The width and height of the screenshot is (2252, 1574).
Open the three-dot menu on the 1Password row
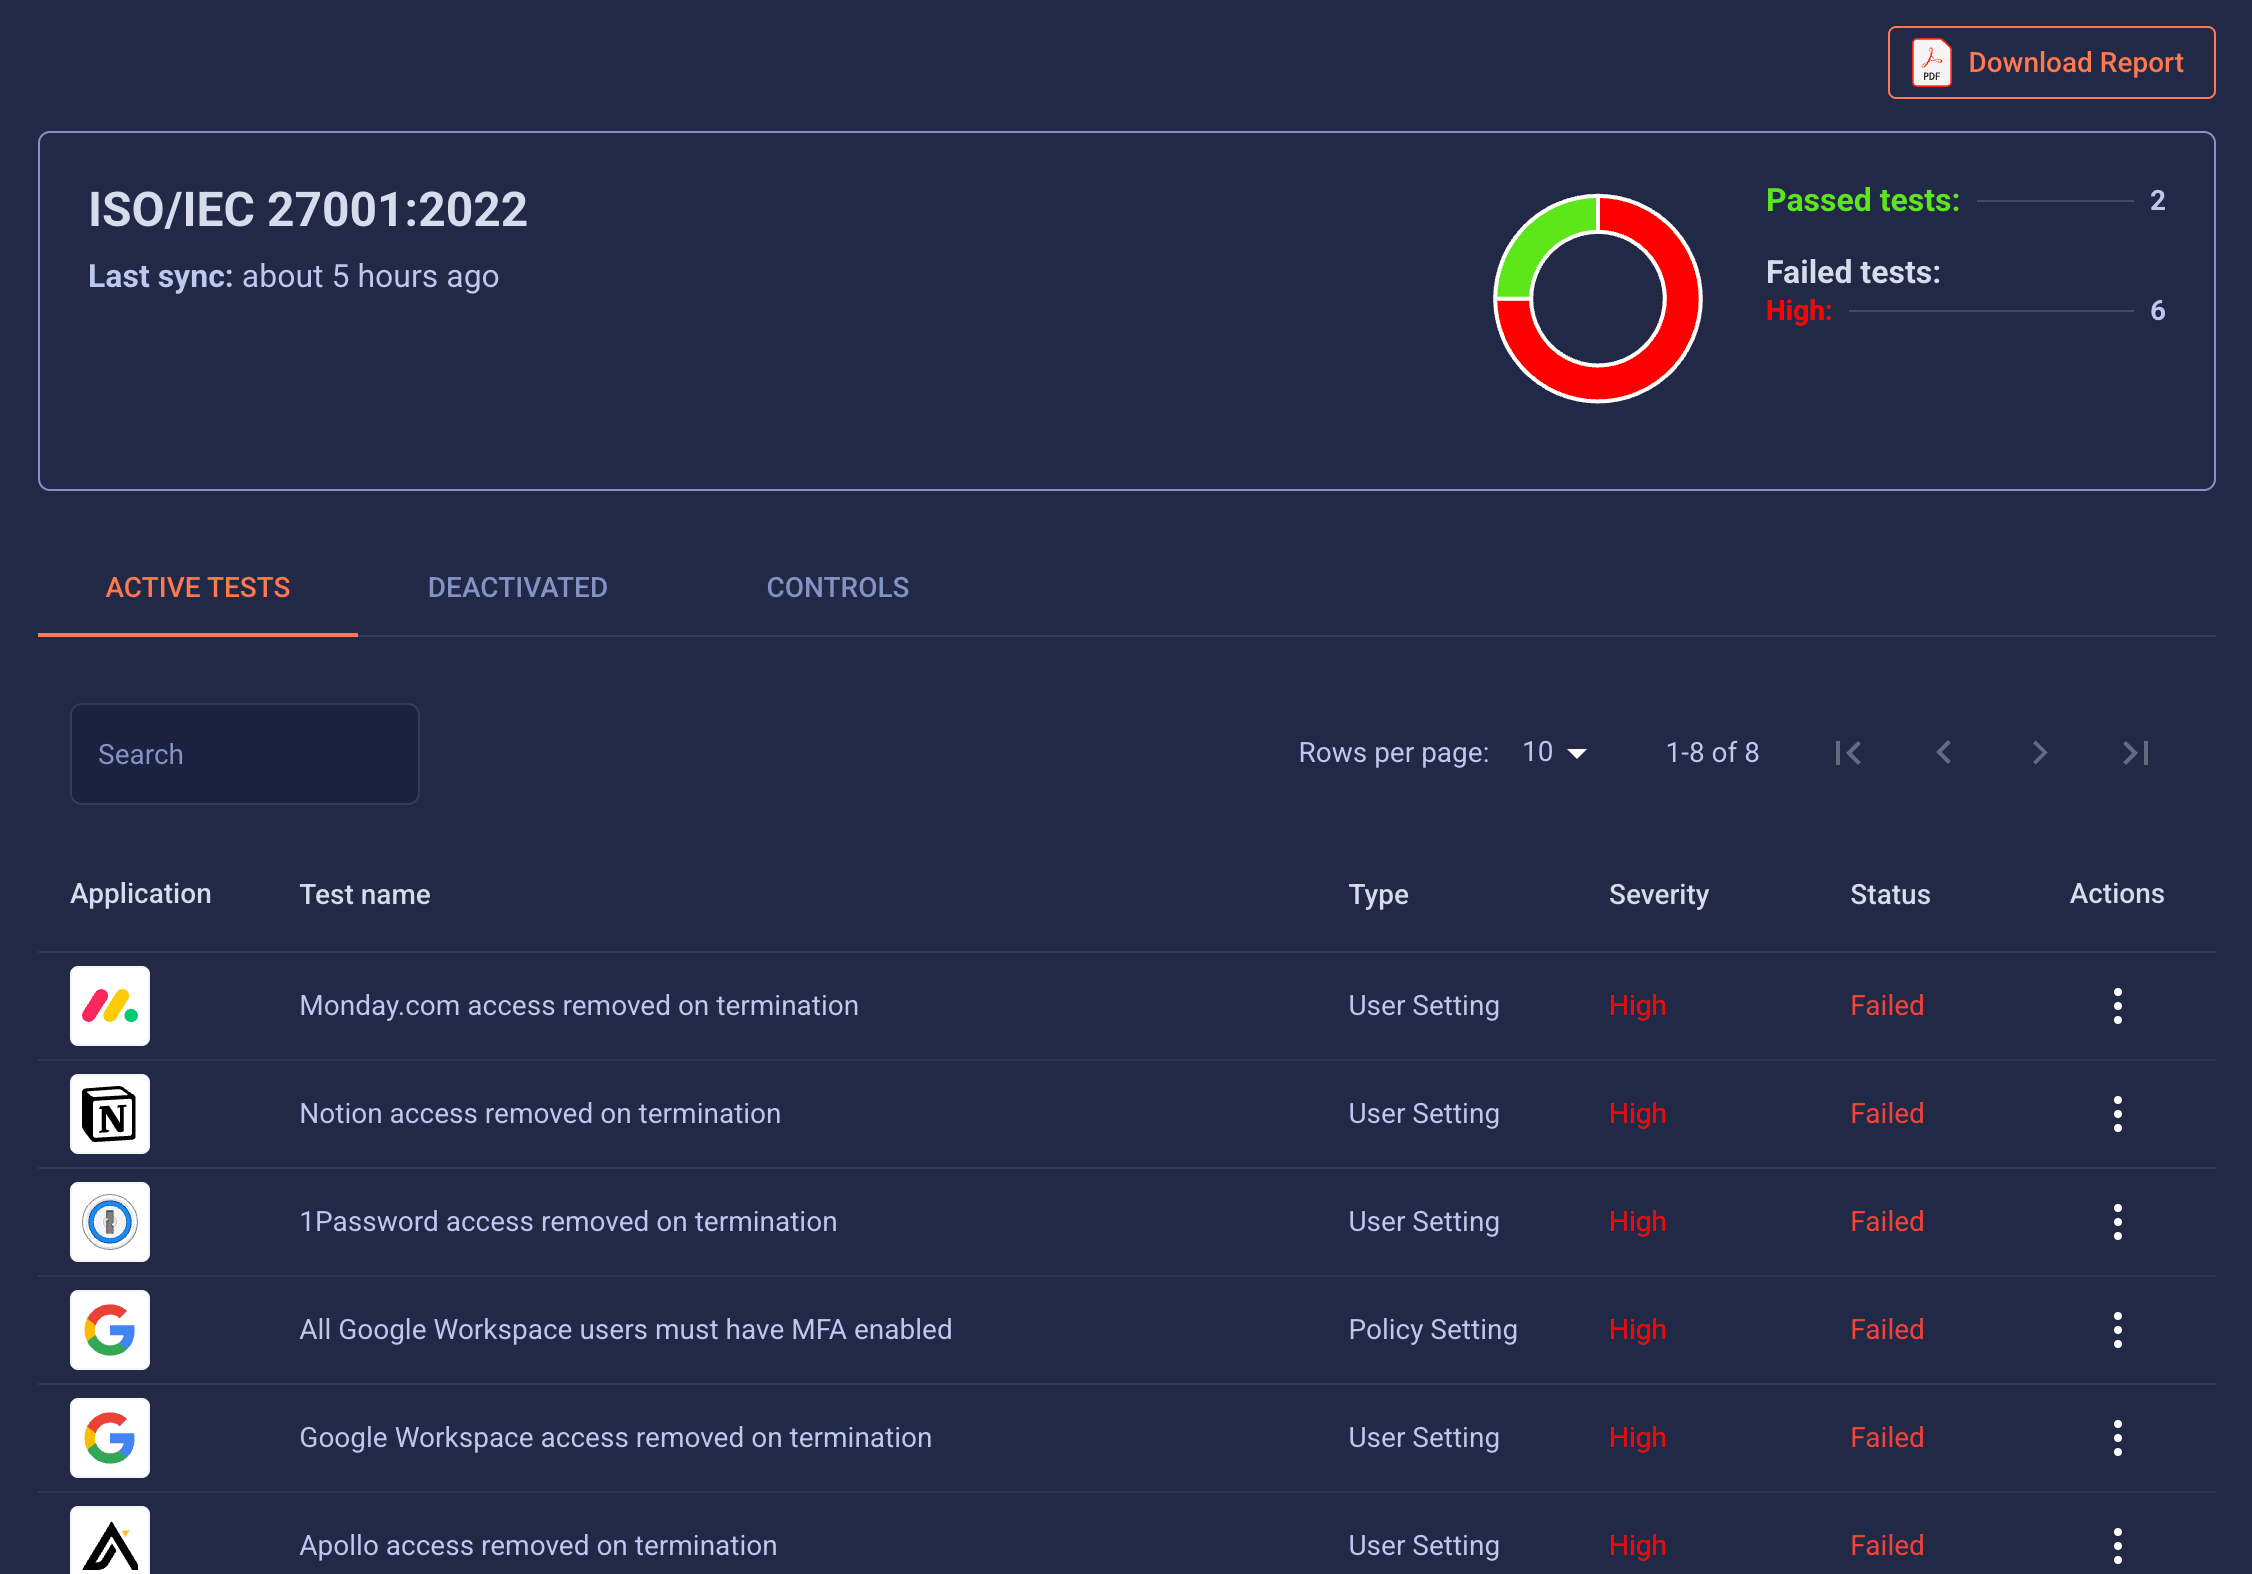pos(2117,1222)
